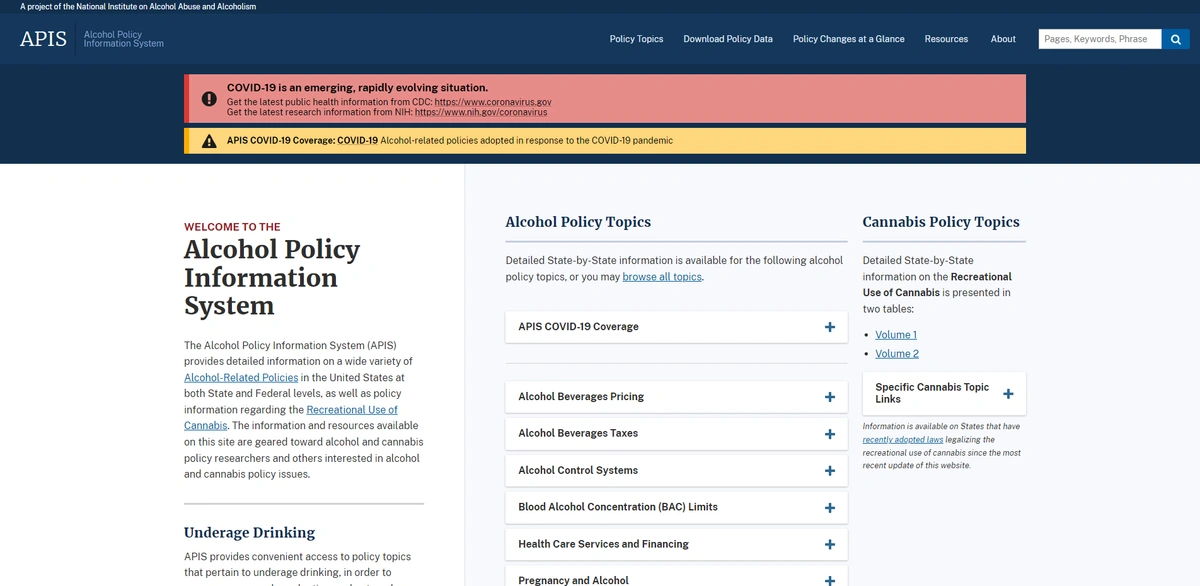
Task: Click the Underage Drinking heading
Action: (x=249, y=533)
